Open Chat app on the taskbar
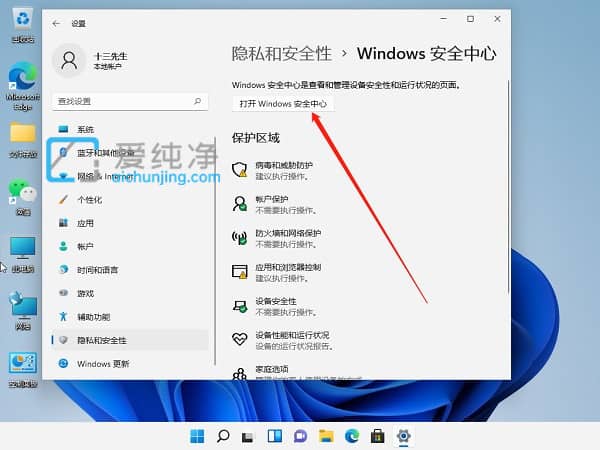The image size is (600, 450). click(300, 436)
